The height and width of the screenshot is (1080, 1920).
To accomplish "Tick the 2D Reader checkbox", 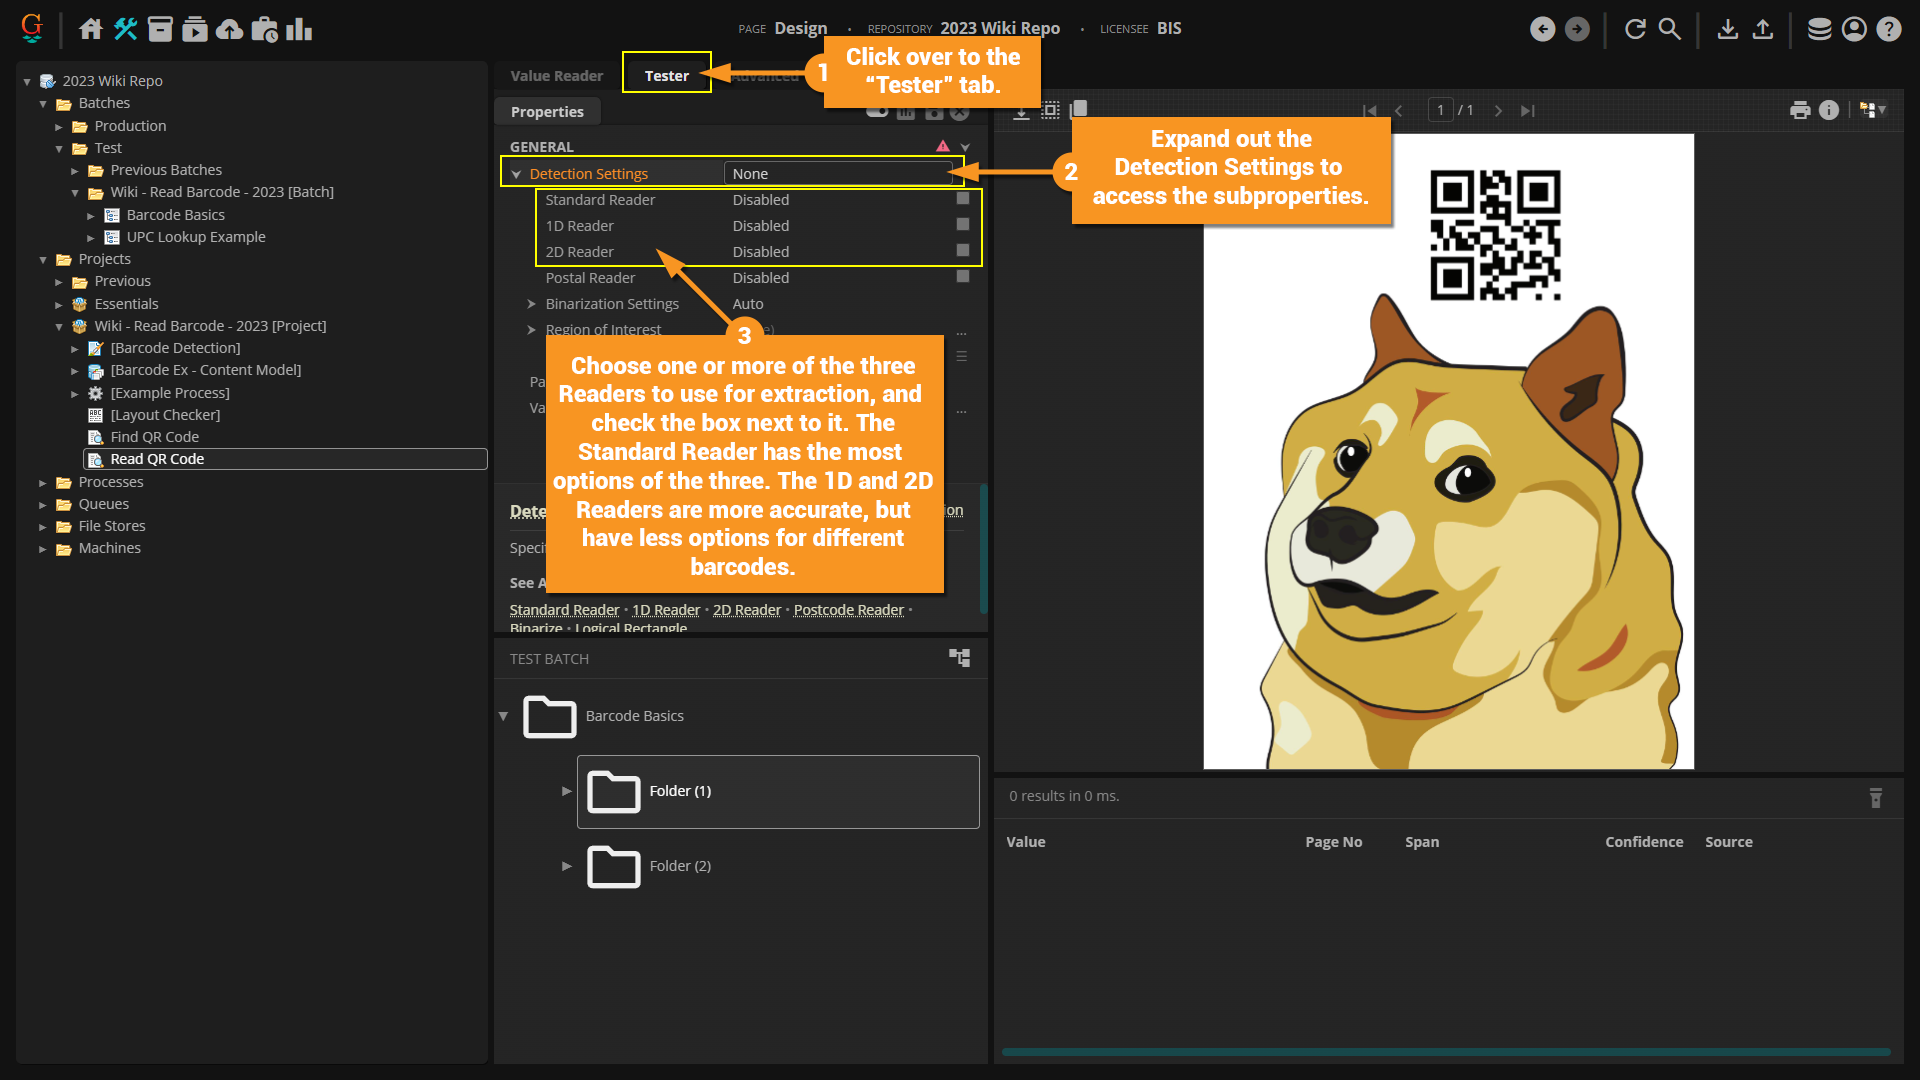I will [x=963, y=251].
